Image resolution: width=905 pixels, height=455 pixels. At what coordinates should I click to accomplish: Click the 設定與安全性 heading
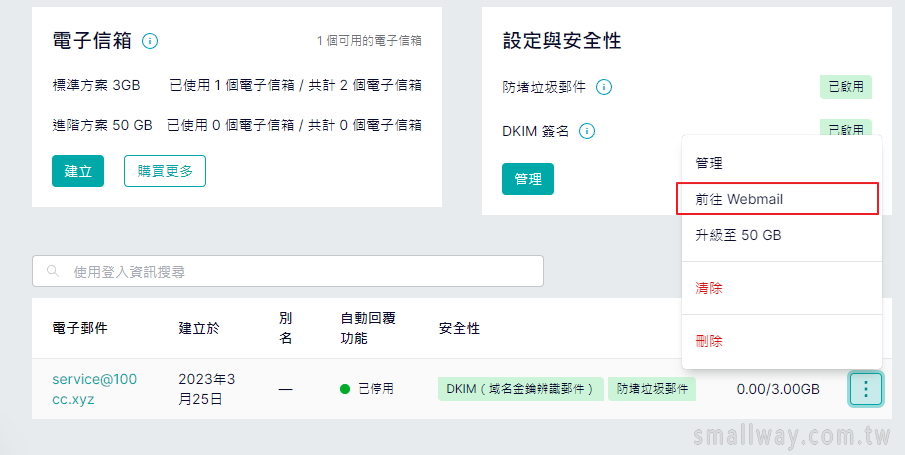click(x=562, y=41)
